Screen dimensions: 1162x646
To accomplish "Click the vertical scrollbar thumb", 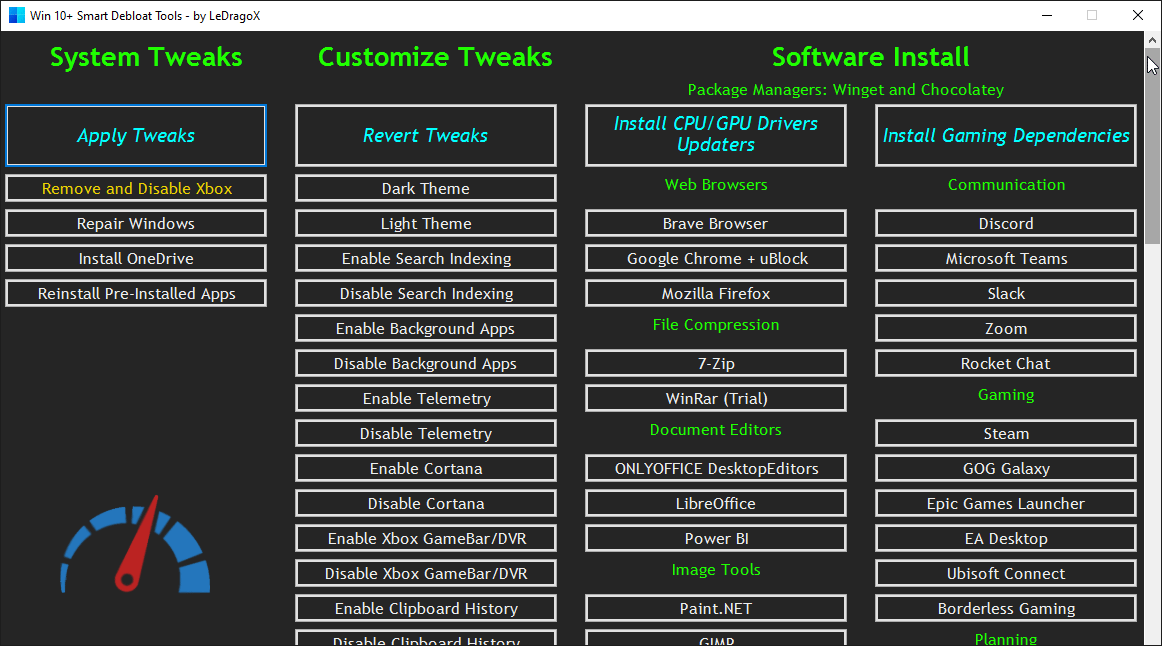I will (1152, 147).
